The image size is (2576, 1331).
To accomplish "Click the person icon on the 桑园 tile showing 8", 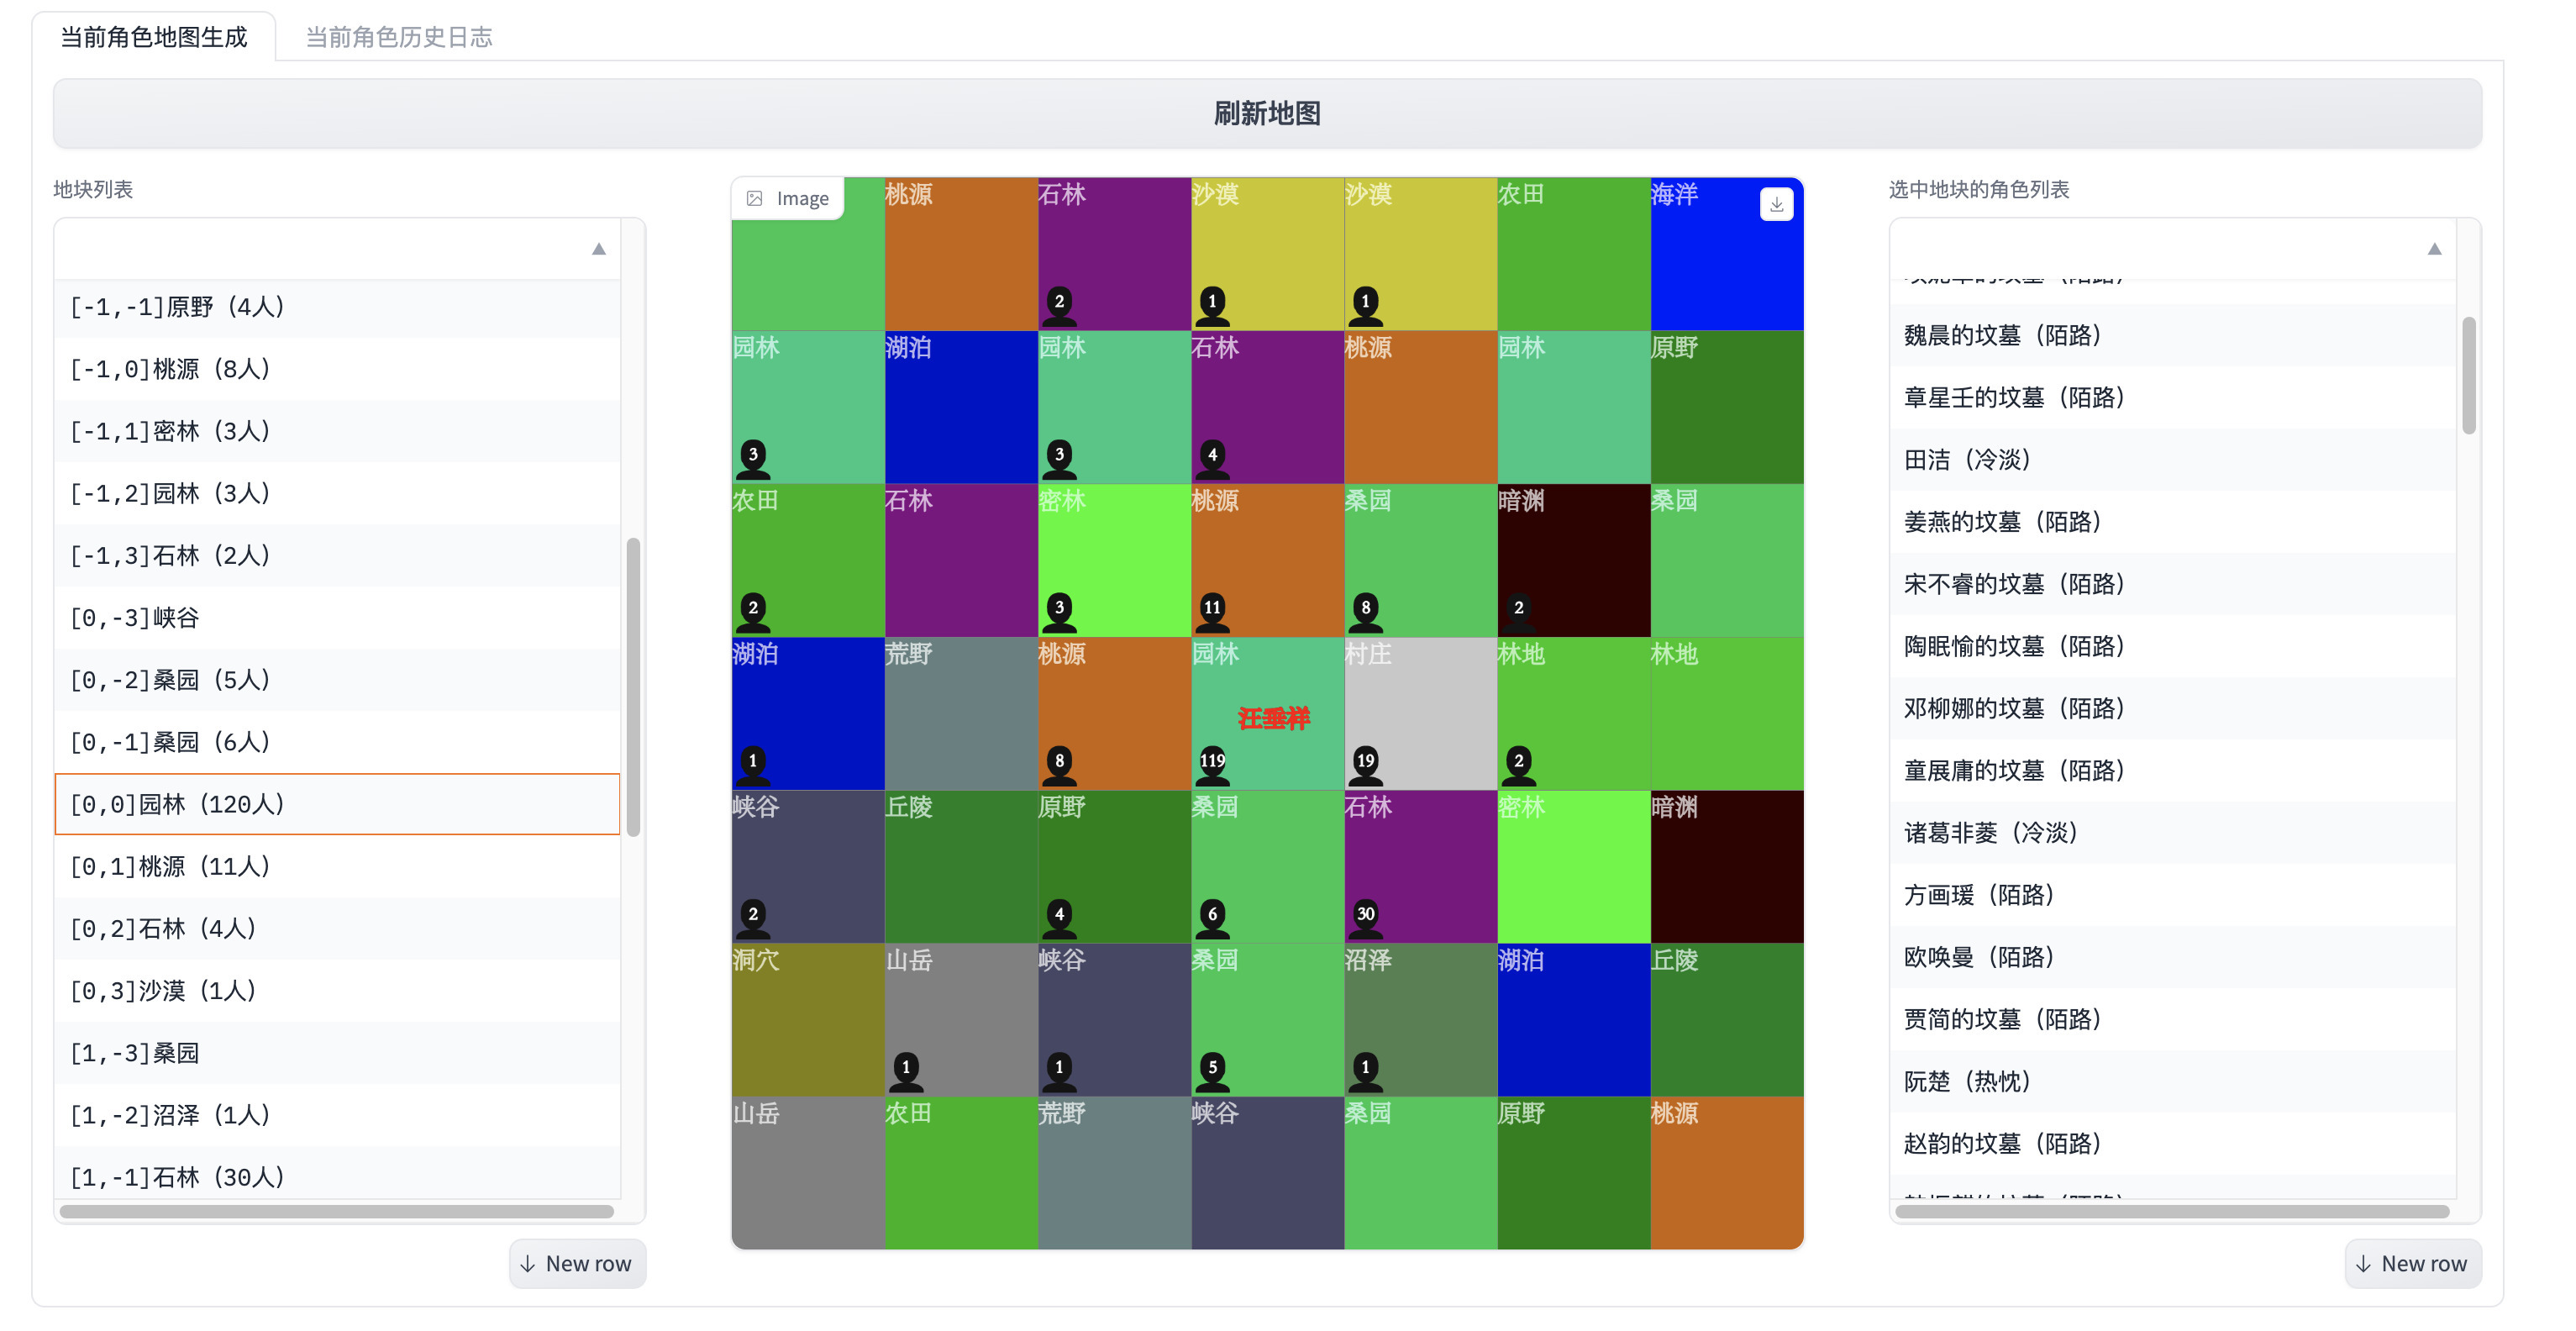I will coord(1365,612).
